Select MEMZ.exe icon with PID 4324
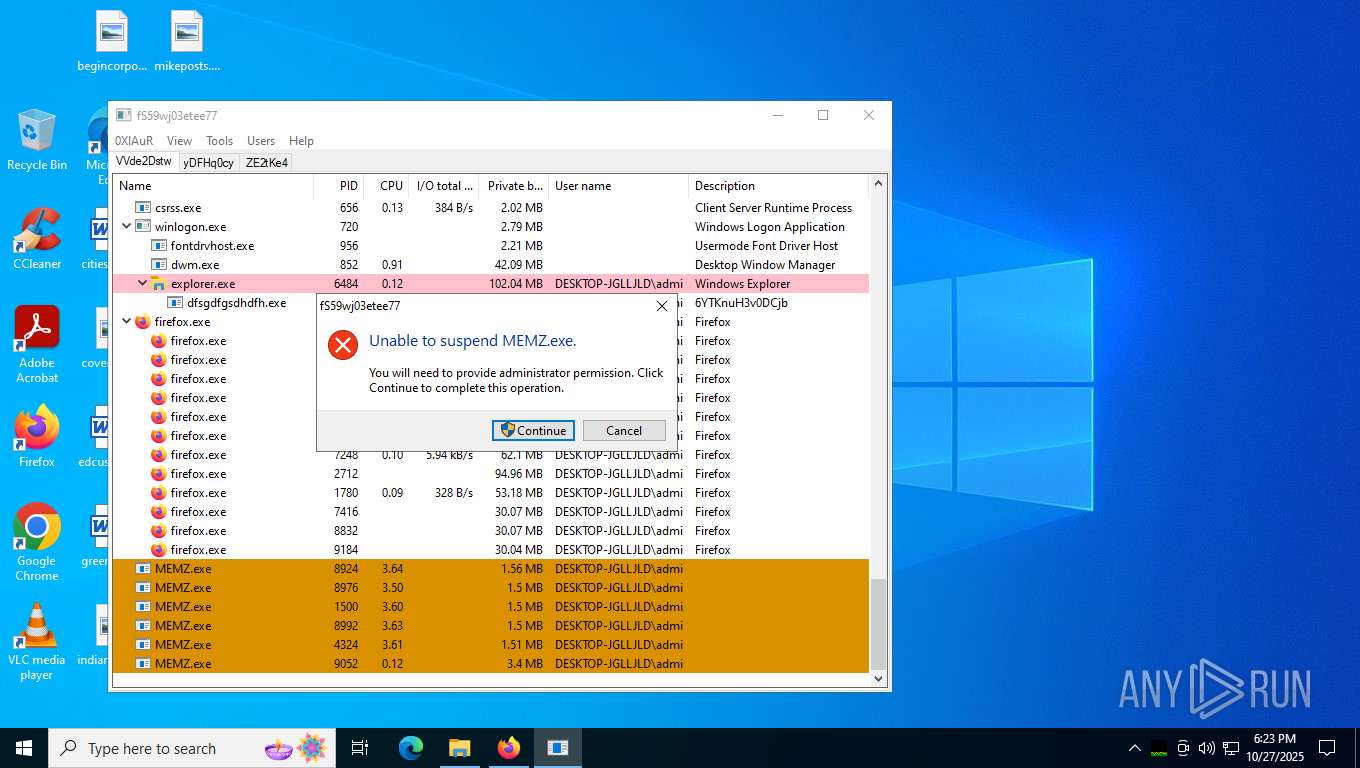The width and height of the screenshot is (1360, 768). click(143, 645)
